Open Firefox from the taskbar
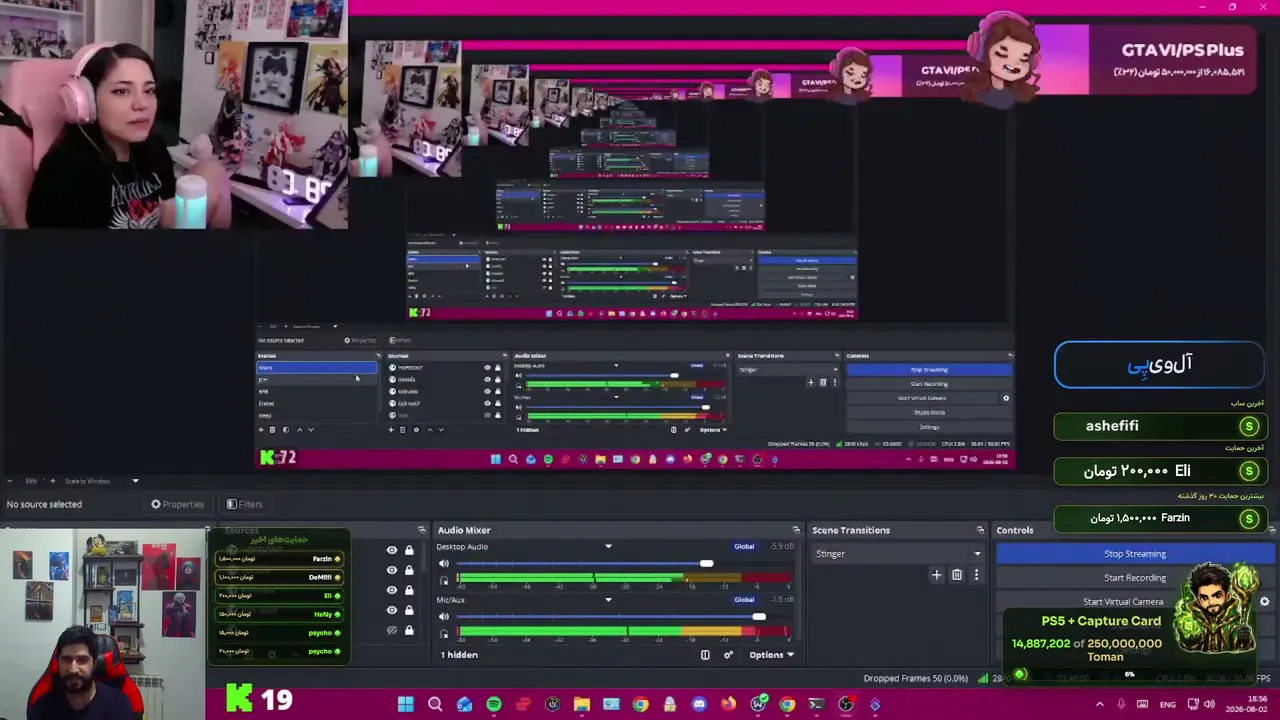 click(728, 704)
